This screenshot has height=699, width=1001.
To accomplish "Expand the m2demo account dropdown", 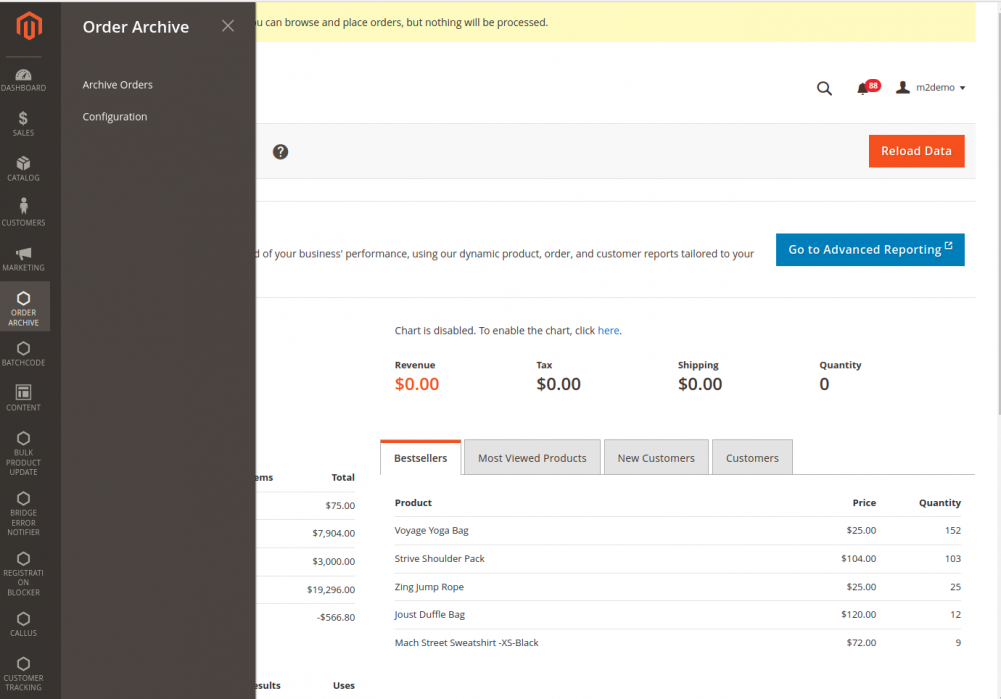I will (x=930, y=87).
